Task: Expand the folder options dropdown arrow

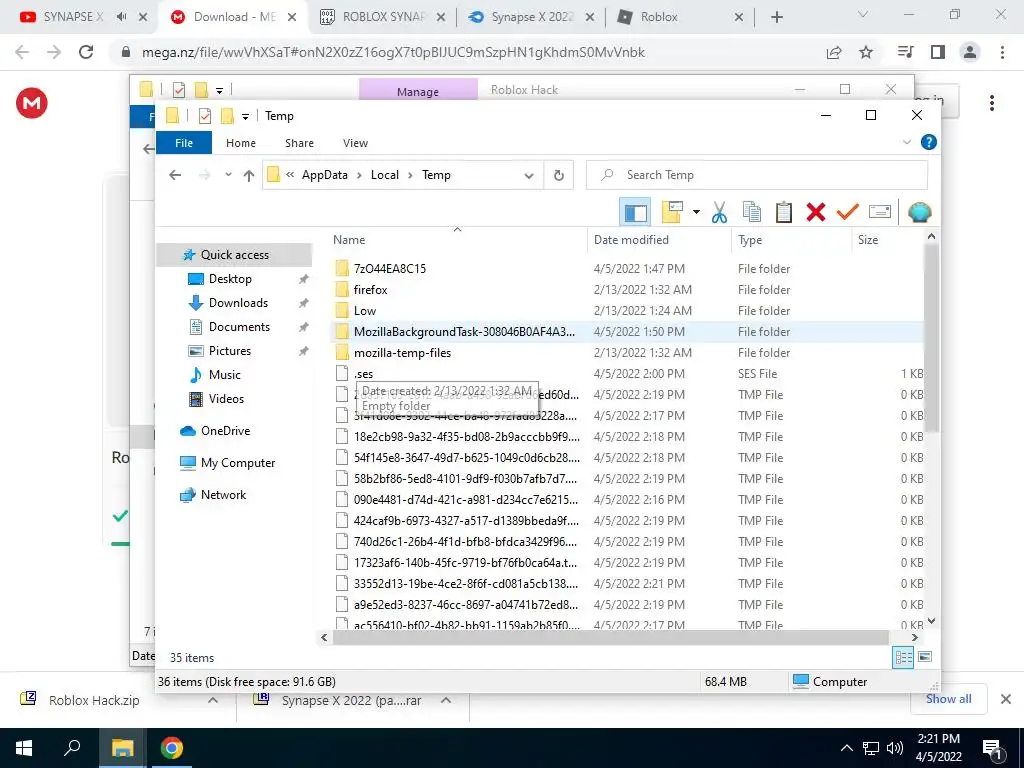Action: (x=696, y=212)
